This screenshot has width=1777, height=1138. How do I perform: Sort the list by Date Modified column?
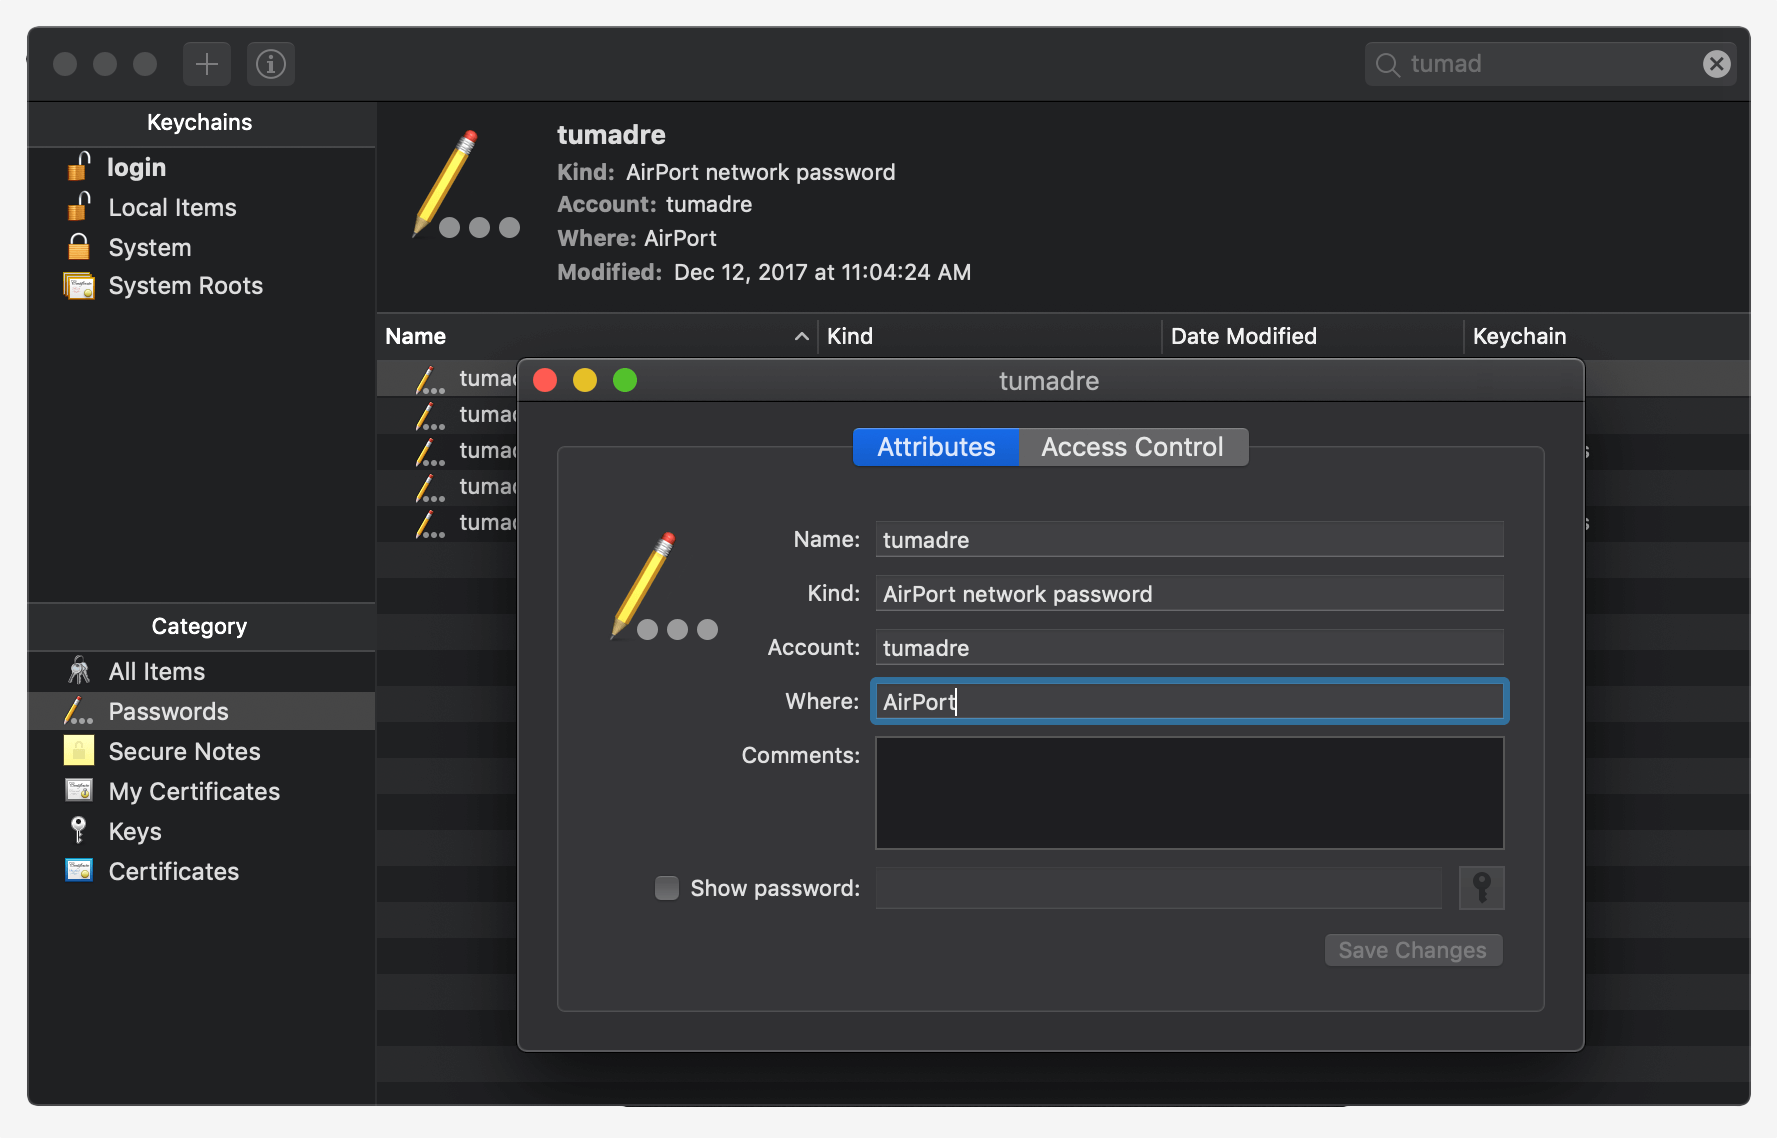pos(1243,337)
